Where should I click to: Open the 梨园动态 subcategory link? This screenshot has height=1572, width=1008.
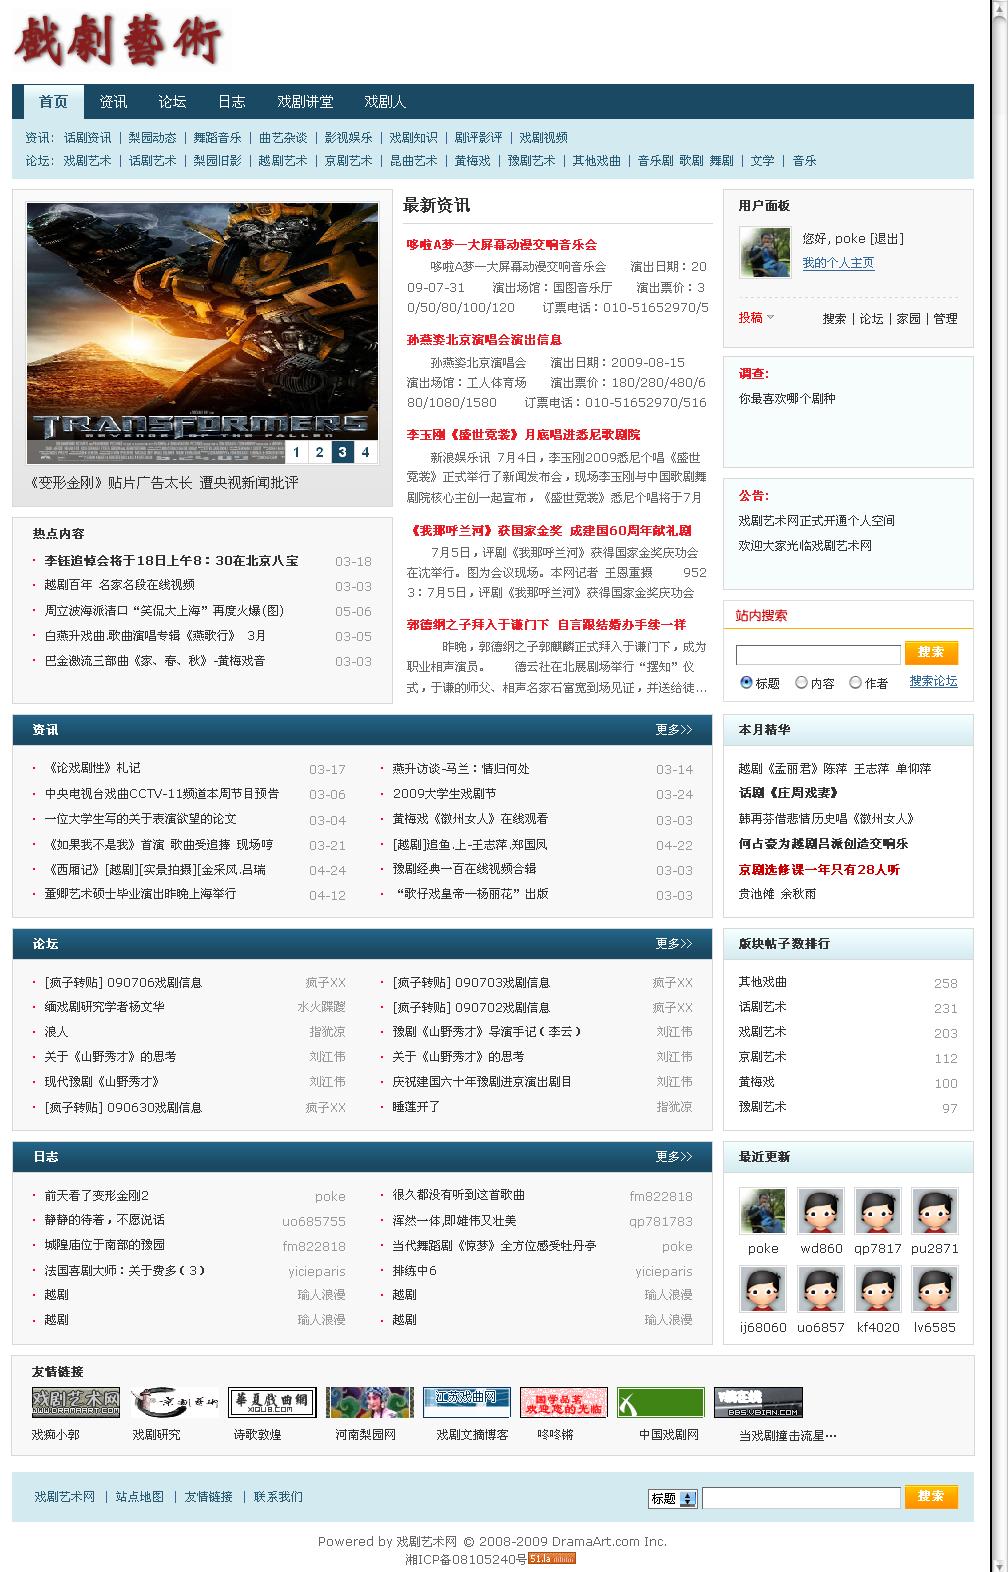tap(152, 138)
